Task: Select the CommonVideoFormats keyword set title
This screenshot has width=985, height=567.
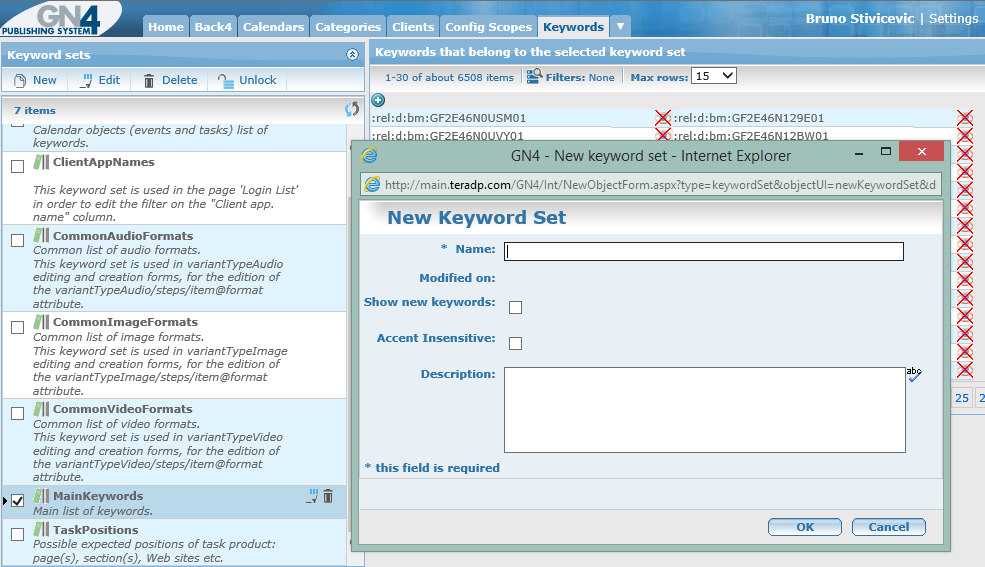Action: [x=122, y=409]
